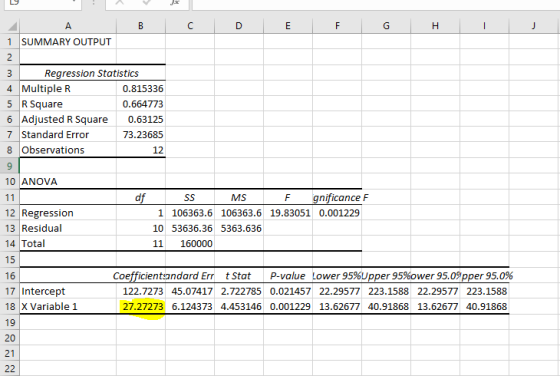
Task: Select column D header
Action: 239,26
